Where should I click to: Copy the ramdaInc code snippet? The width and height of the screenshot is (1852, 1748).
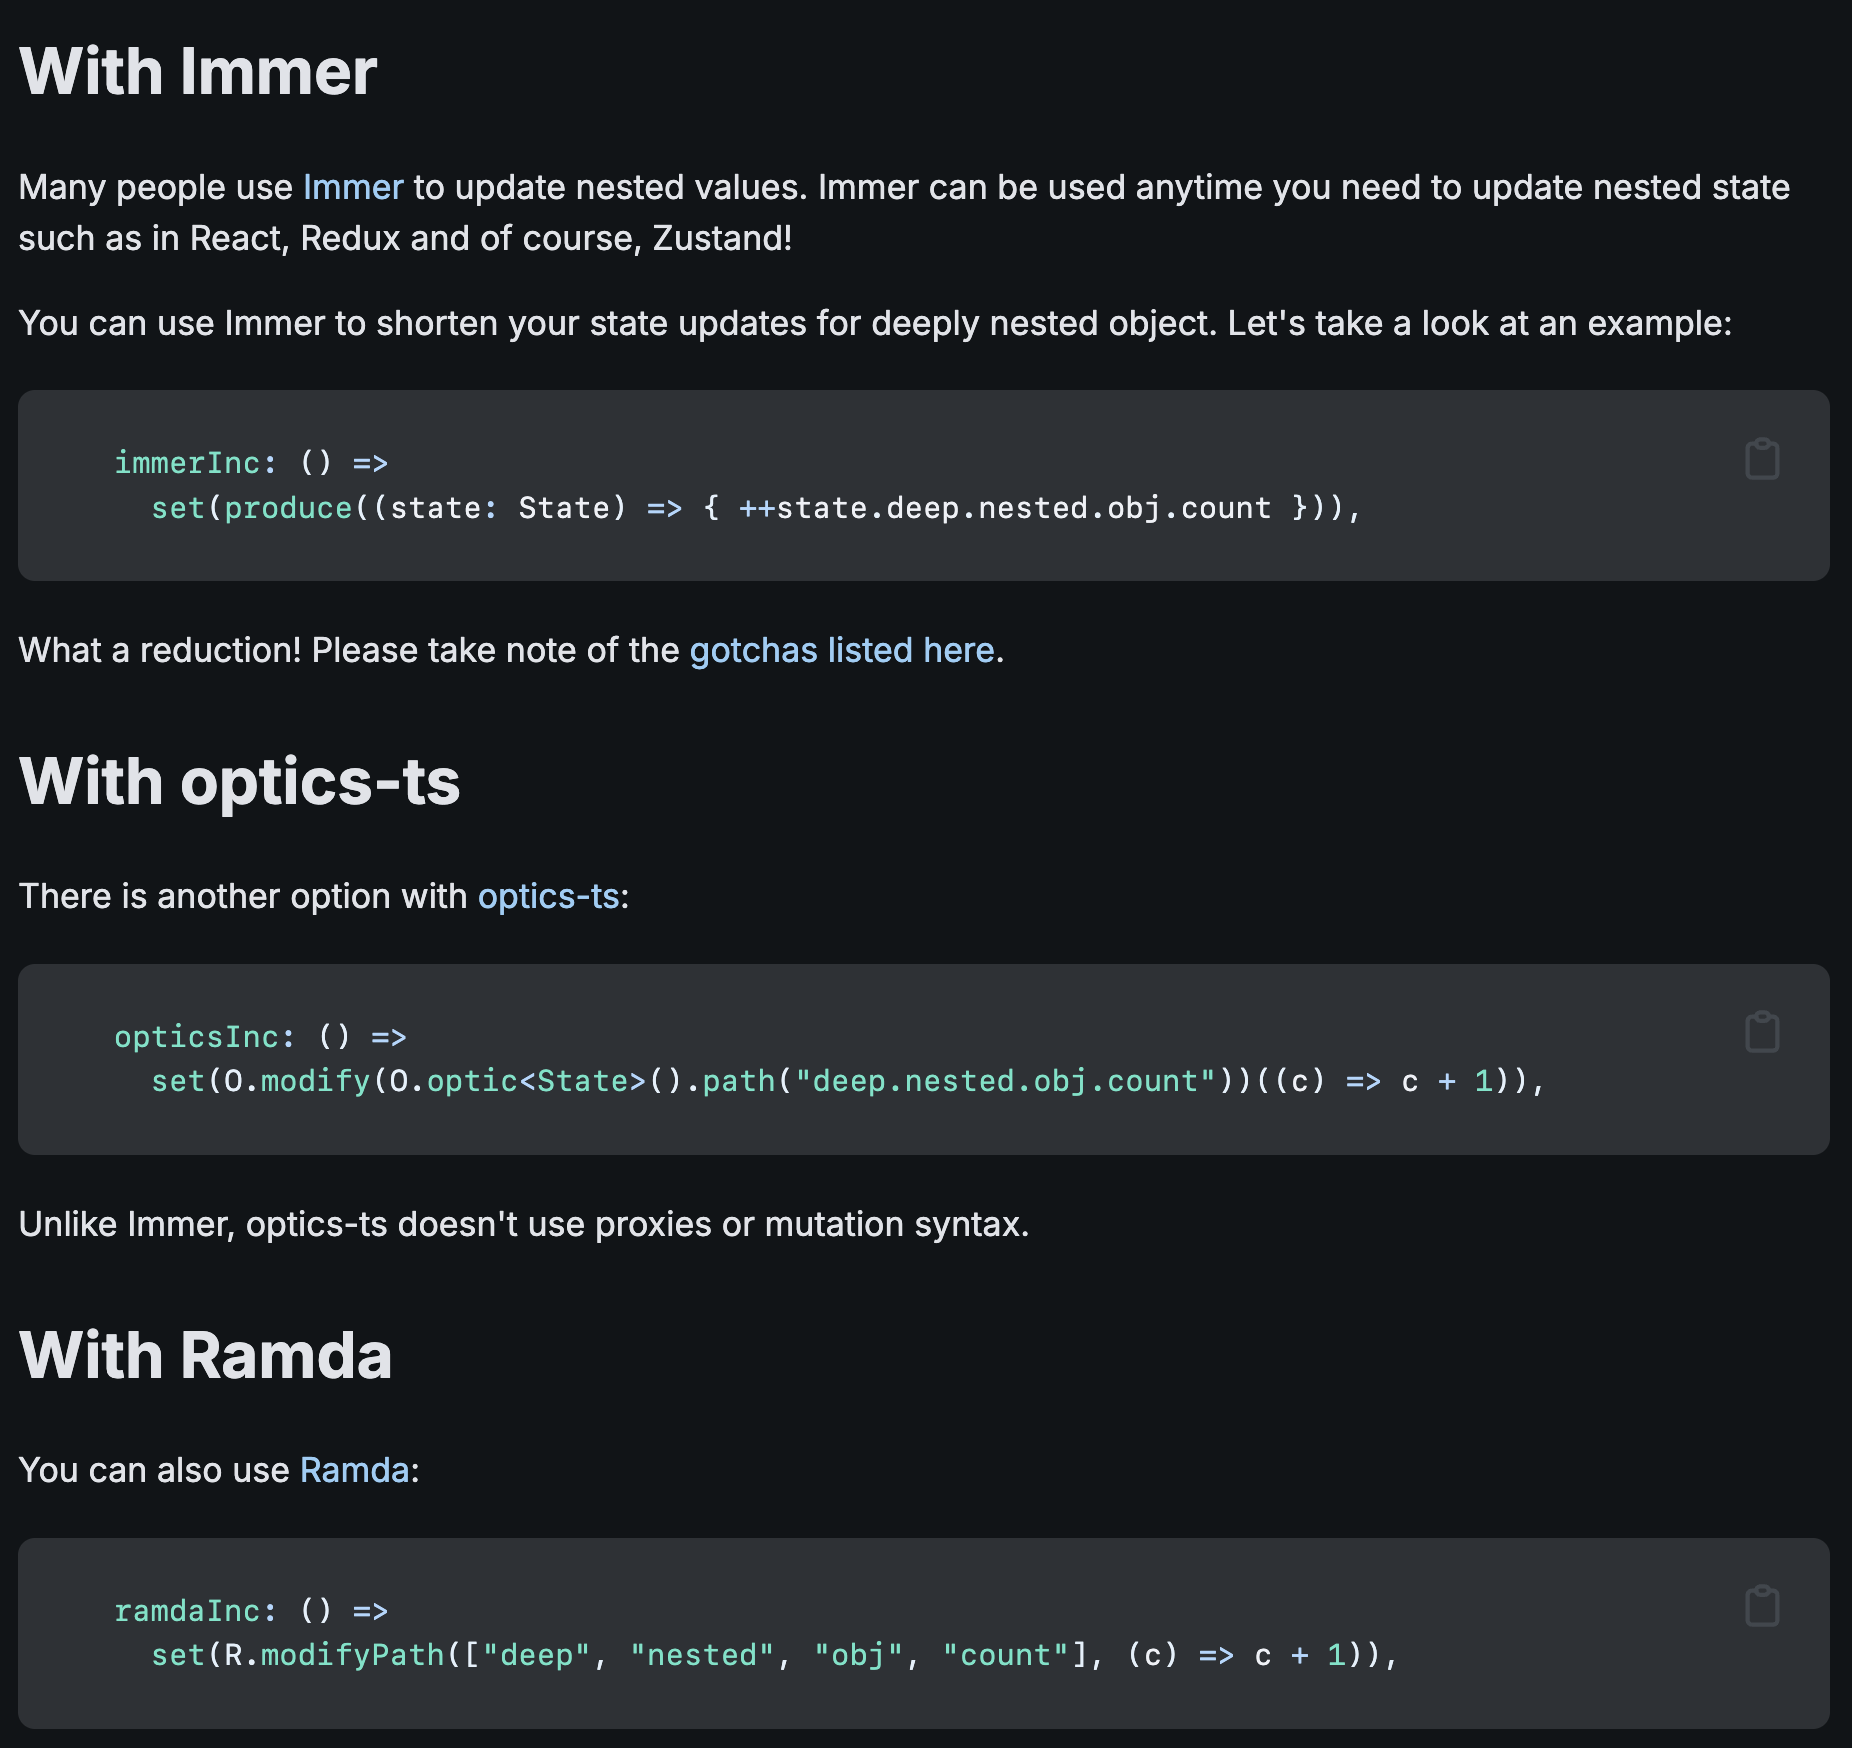(x=1762, y=1606)
